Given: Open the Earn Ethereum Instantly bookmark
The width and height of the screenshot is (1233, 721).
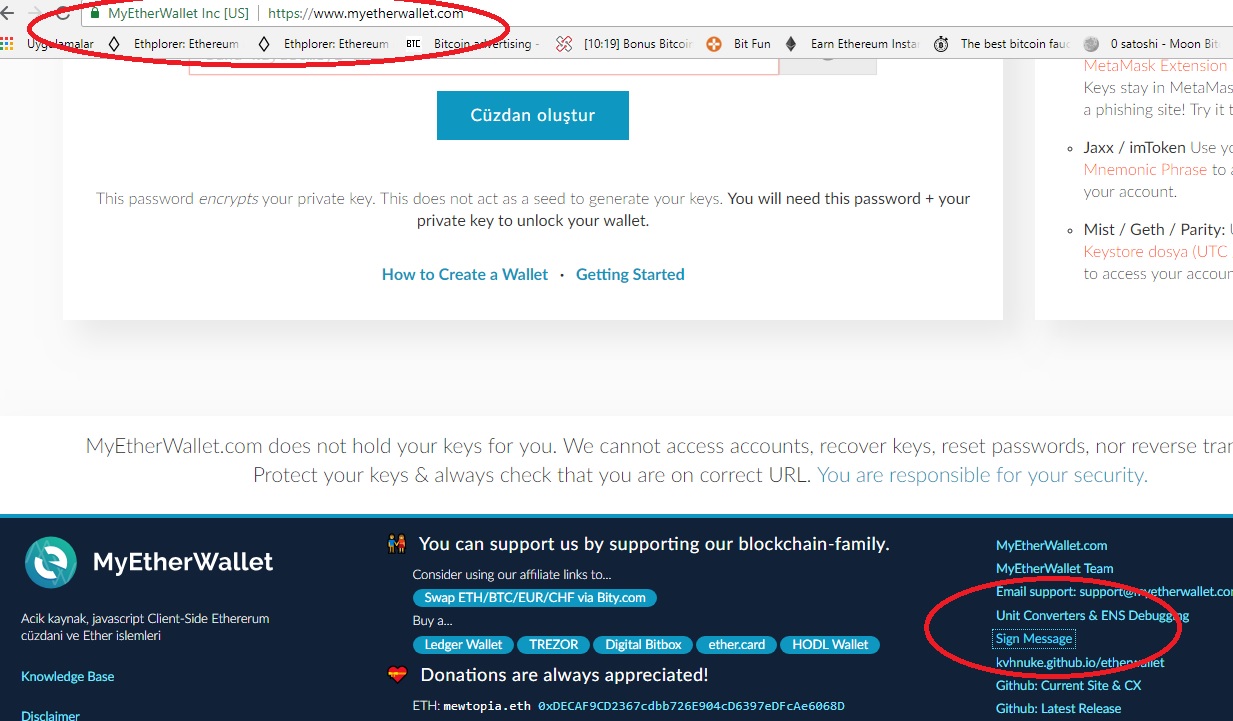Looking at the screenshot, I should (852, 44).
